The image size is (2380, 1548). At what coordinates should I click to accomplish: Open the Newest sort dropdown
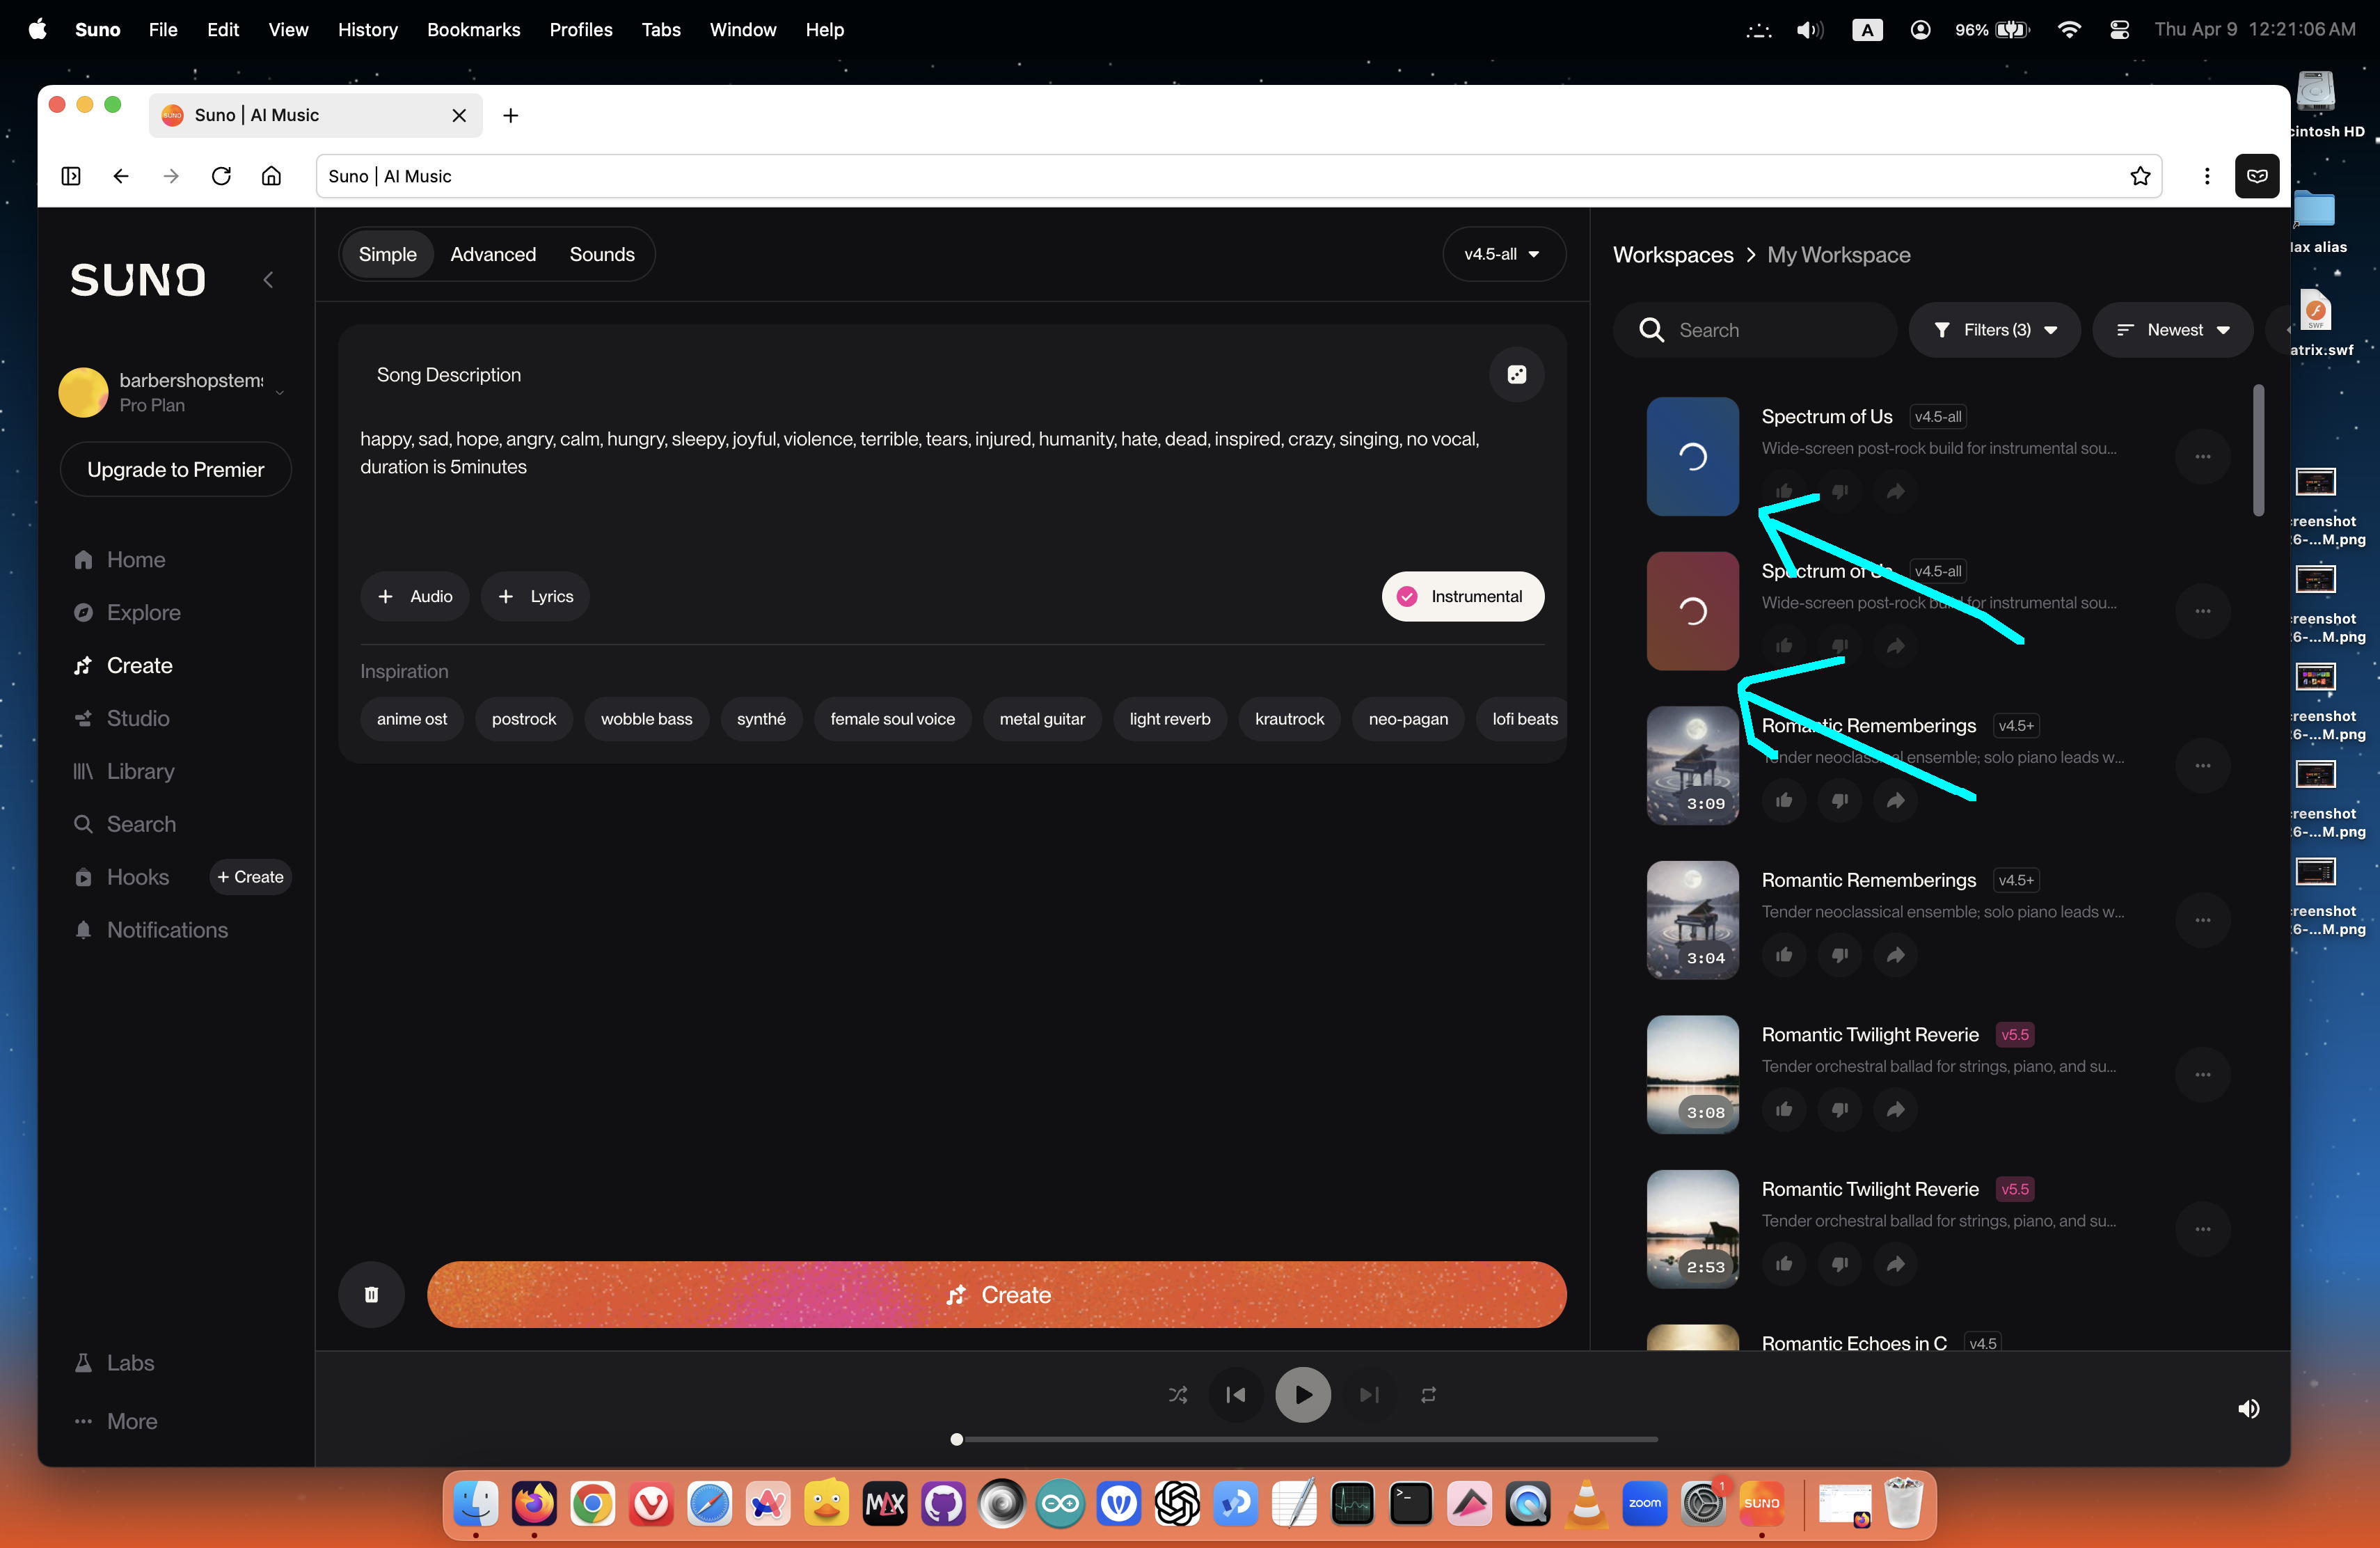[x=2172, y=330]
